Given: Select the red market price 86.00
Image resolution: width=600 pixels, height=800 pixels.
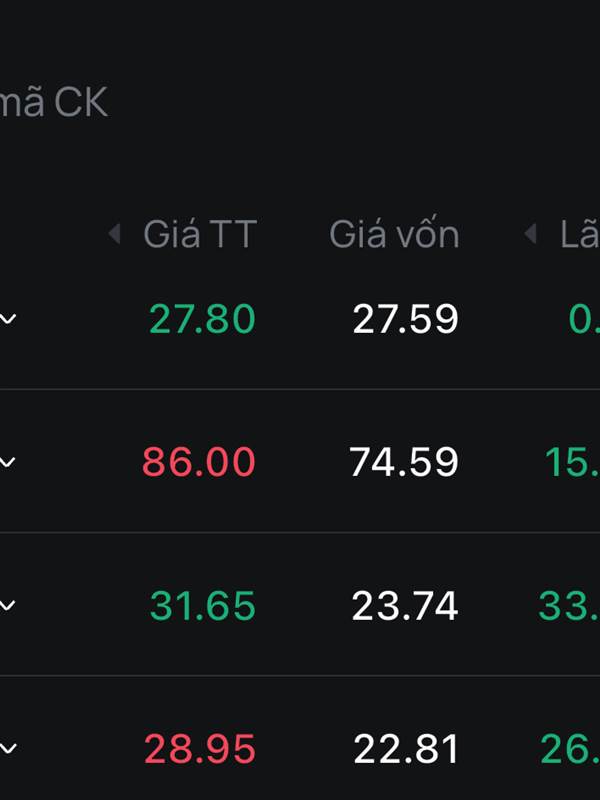Looking at the screenshot, I should (198, 462).
